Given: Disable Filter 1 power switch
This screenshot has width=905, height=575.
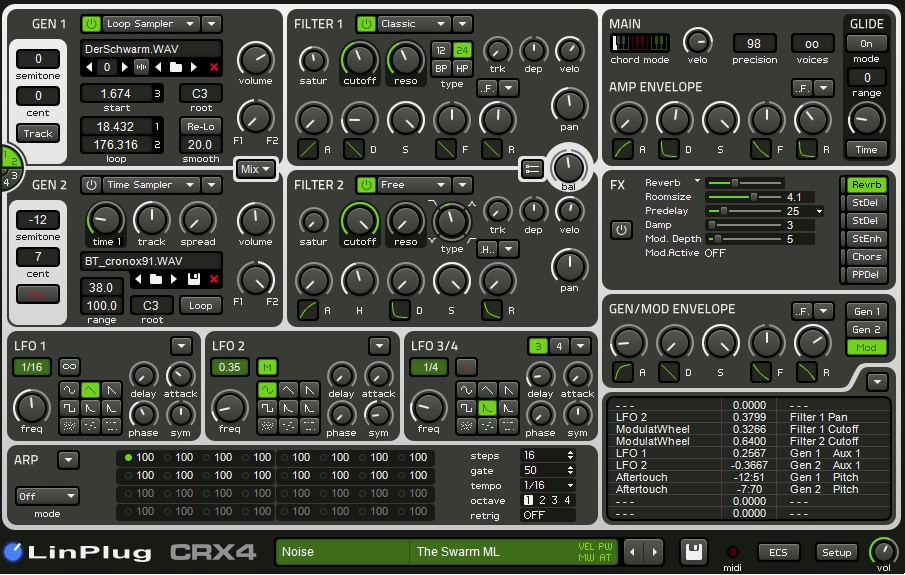Looking at the screenshot, I should click(366, 24).
